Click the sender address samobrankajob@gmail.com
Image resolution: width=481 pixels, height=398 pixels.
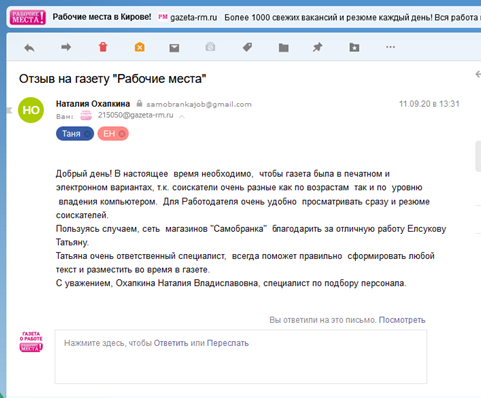click(x=199, y=104)
